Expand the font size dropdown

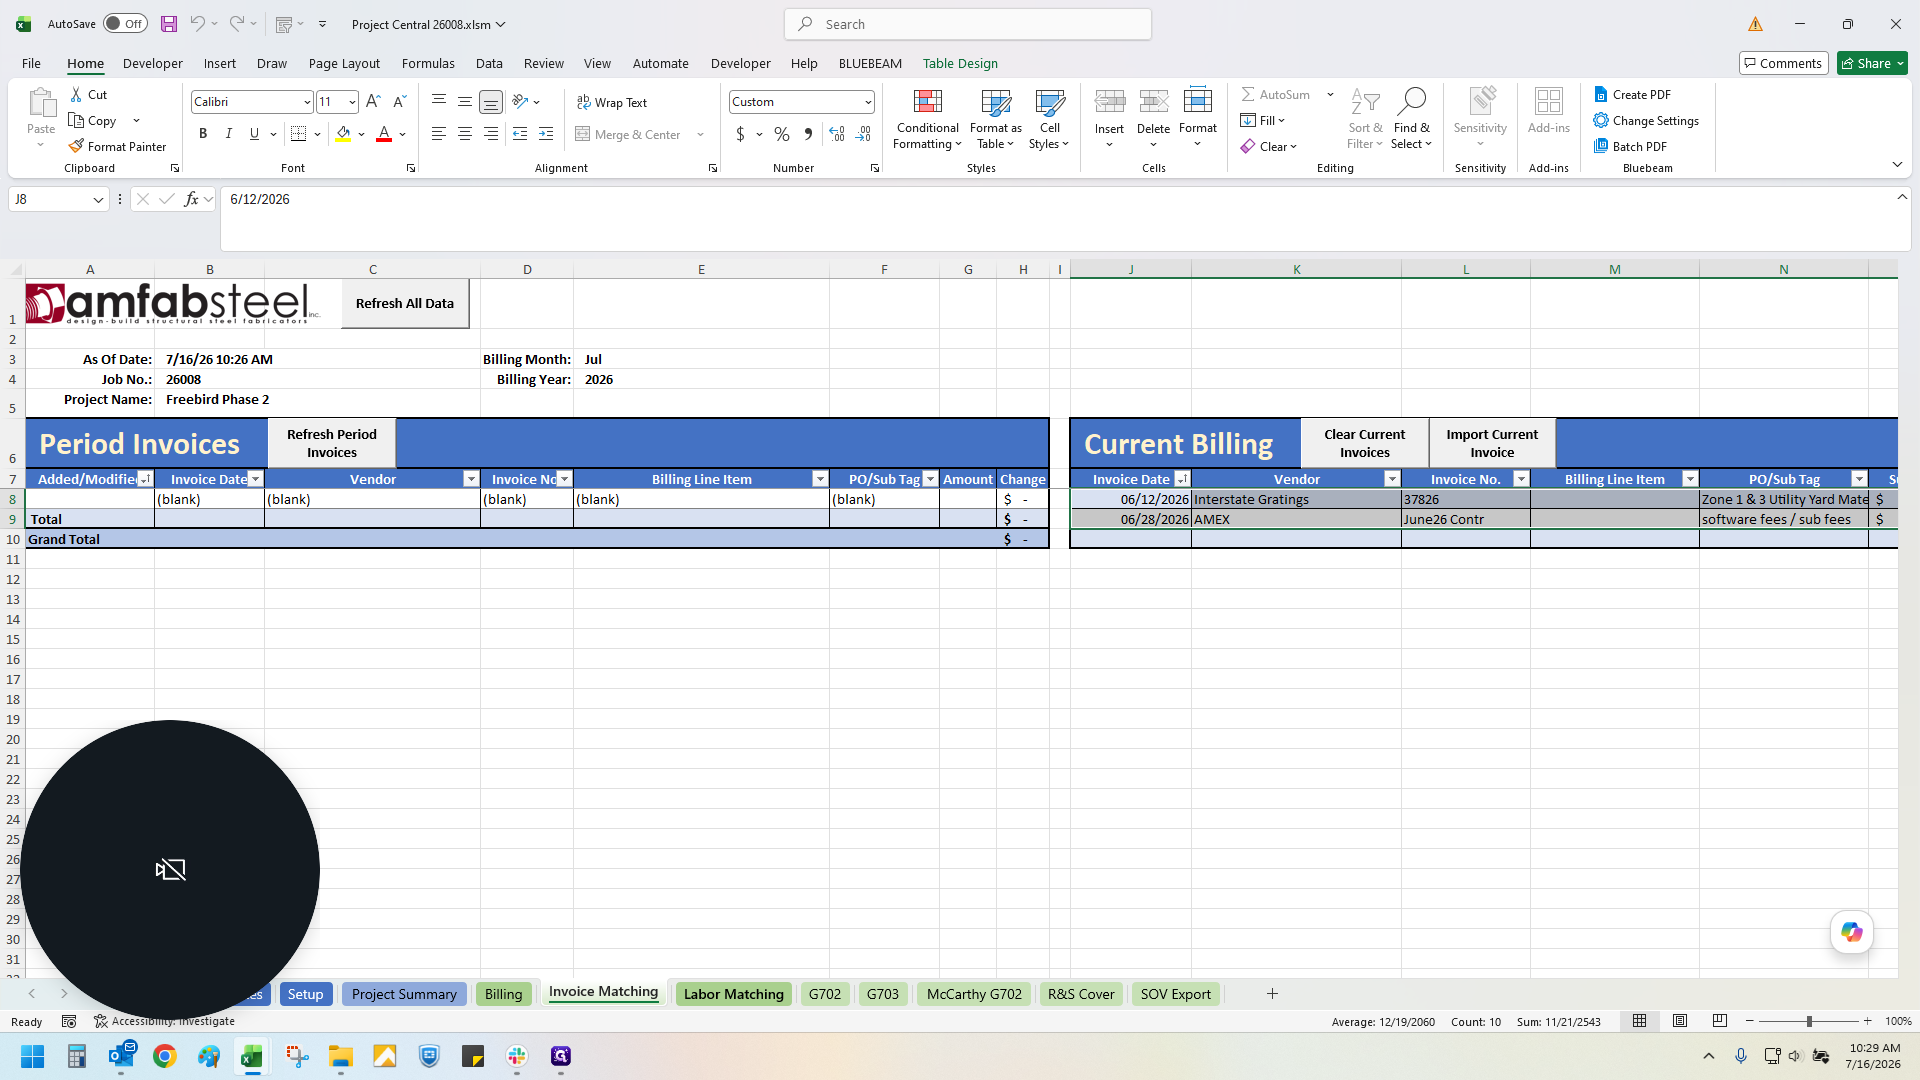point(352,102)
